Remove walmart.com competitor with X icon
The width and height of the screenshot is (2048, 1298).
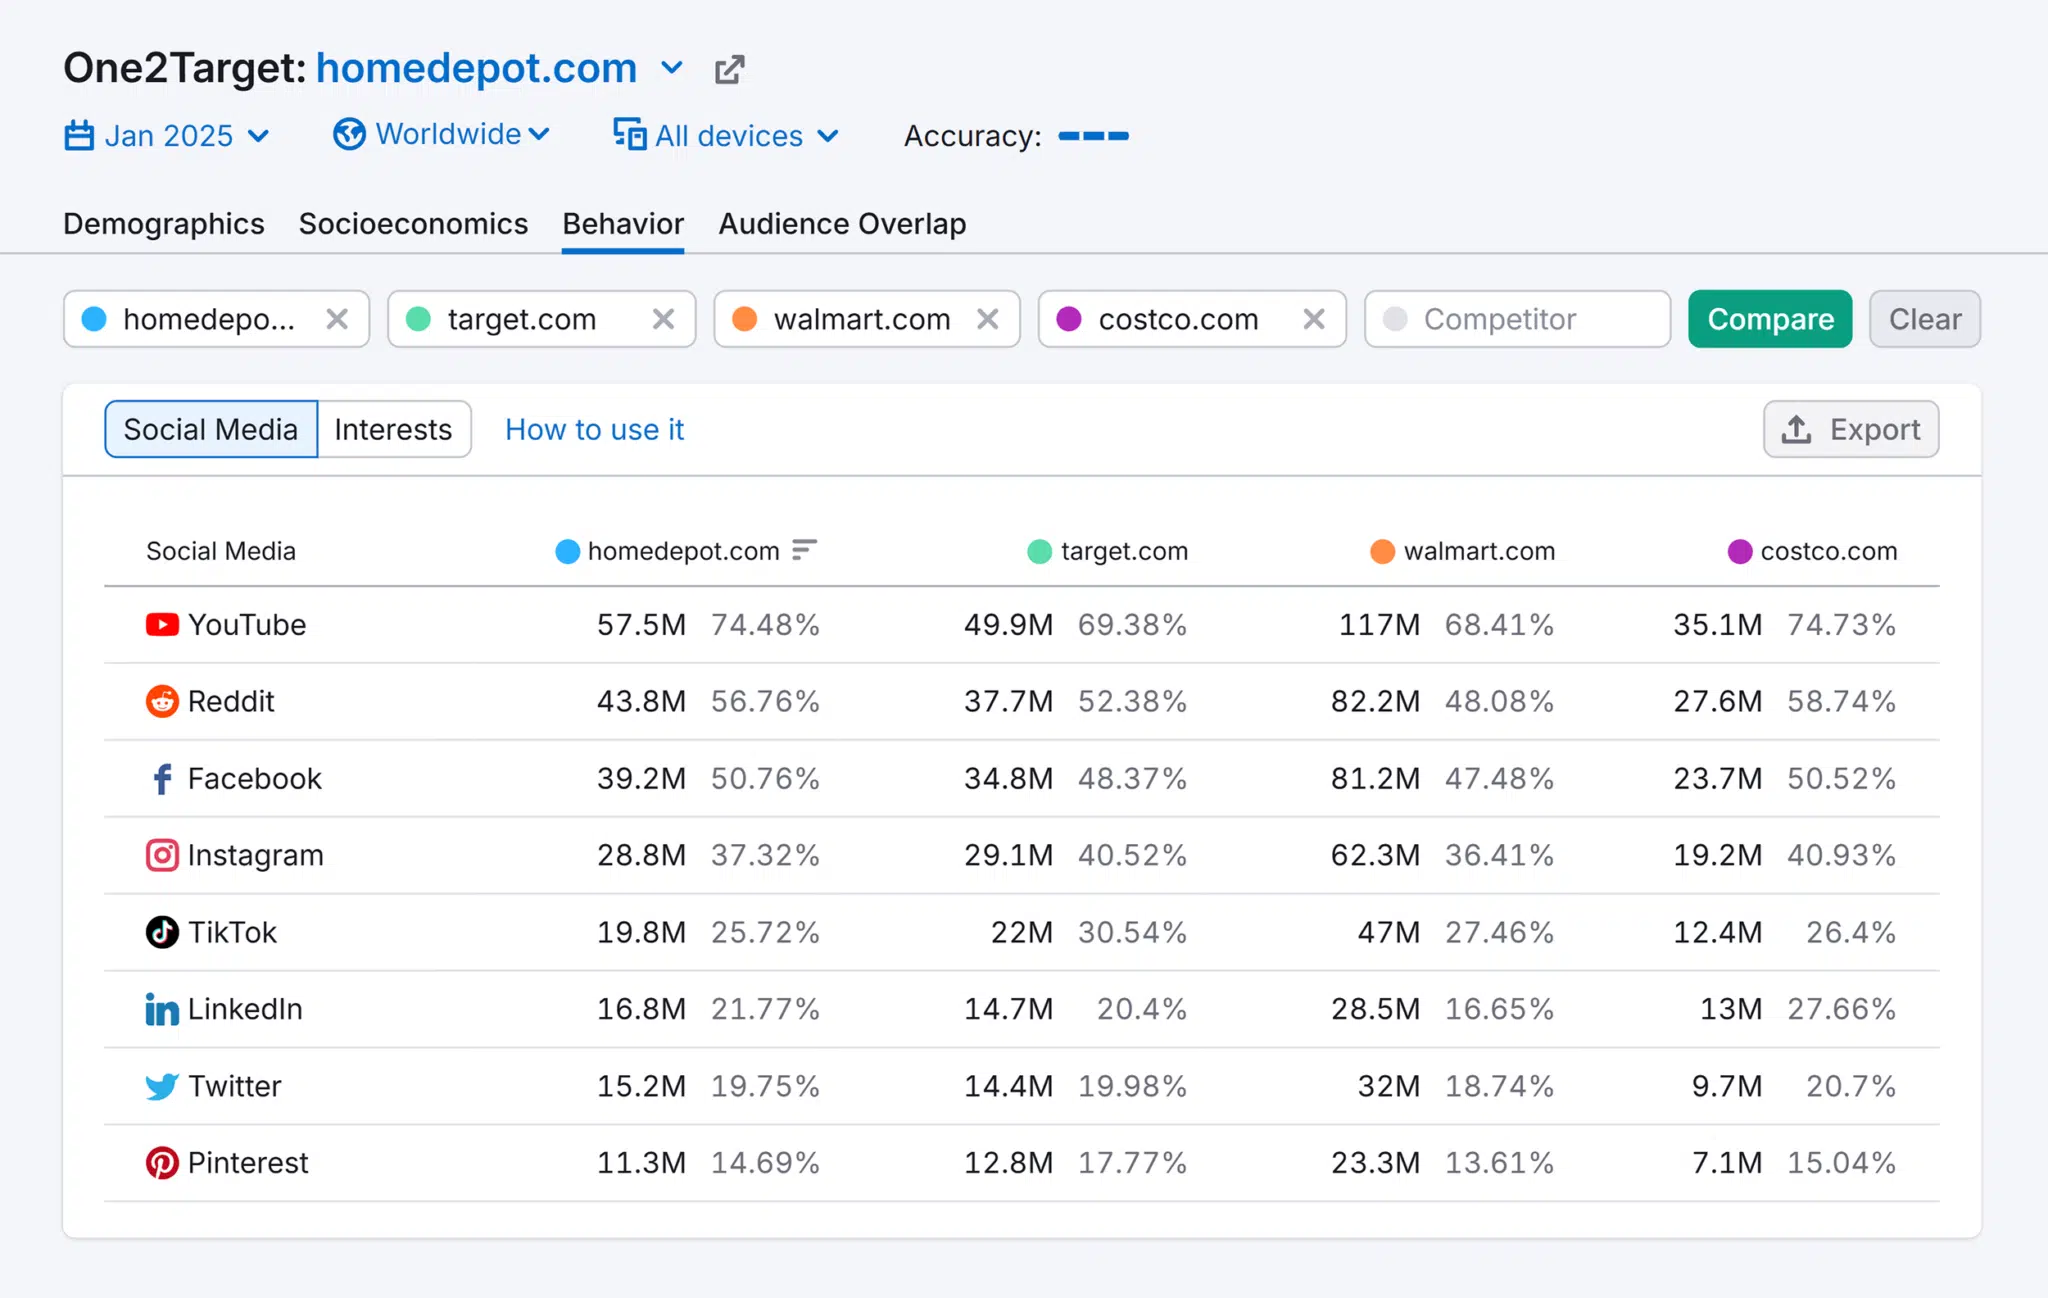[988, 319]
